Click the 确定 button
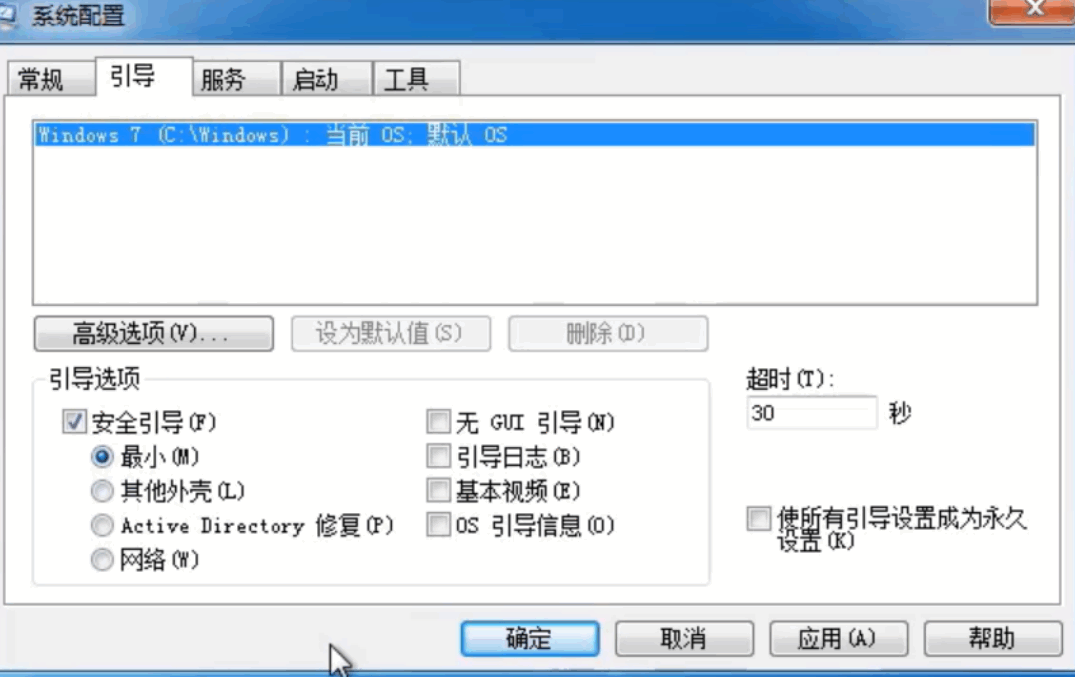The image size is (1075, 677). pyautogui.click(x=530, y=639)
